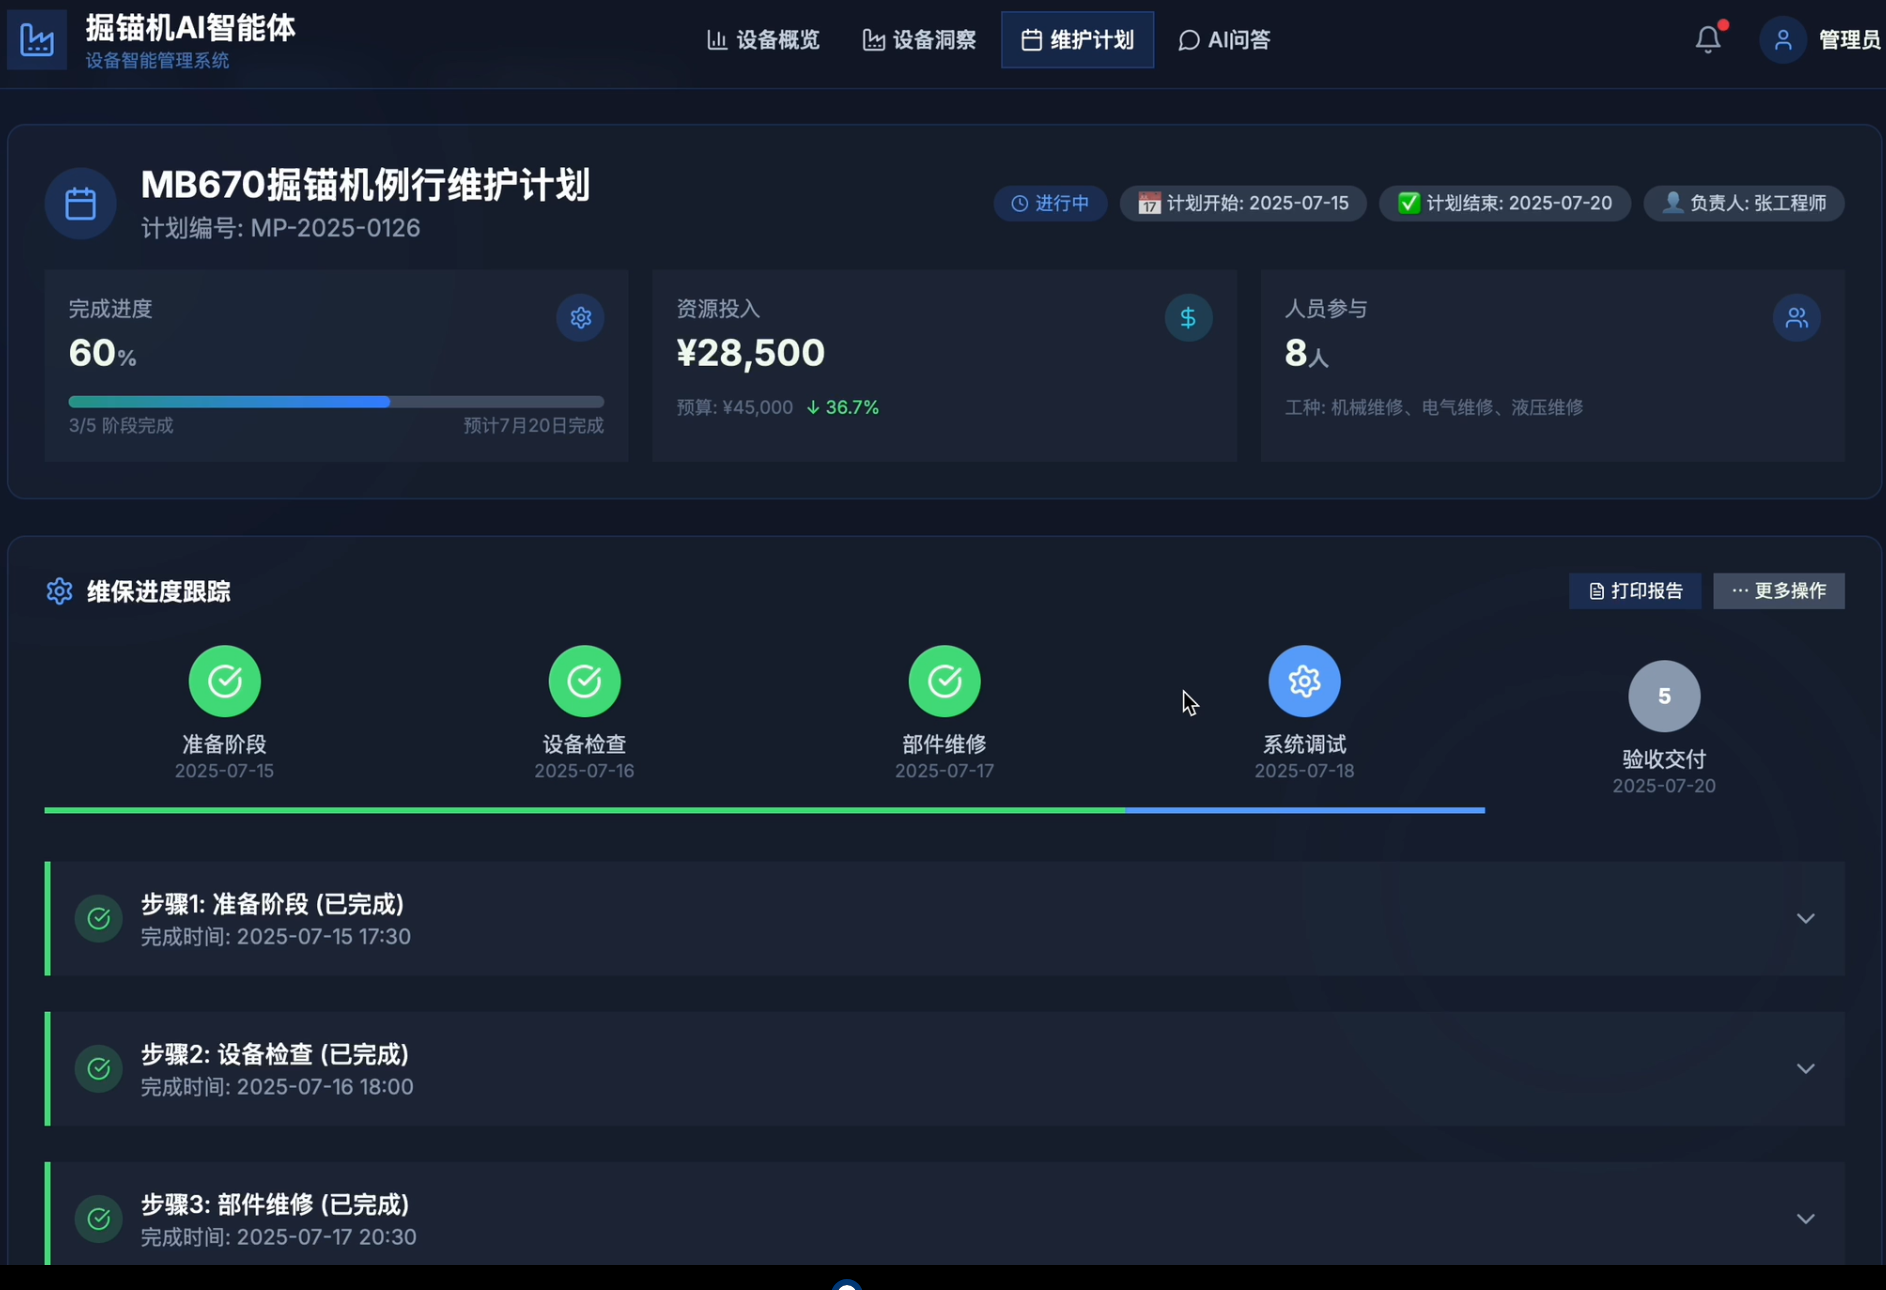Viewport: 1886px width, 1290px height.
Task: Click the 负责人: 张工程师 badge
Action: tap(1744, 203)
